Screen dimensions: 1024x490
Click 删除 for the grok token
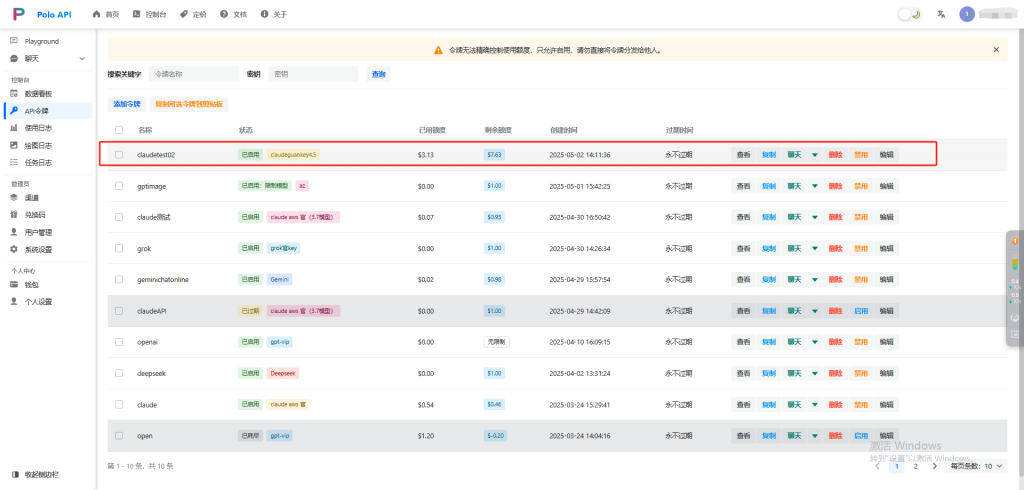click(x=835, y=248)
